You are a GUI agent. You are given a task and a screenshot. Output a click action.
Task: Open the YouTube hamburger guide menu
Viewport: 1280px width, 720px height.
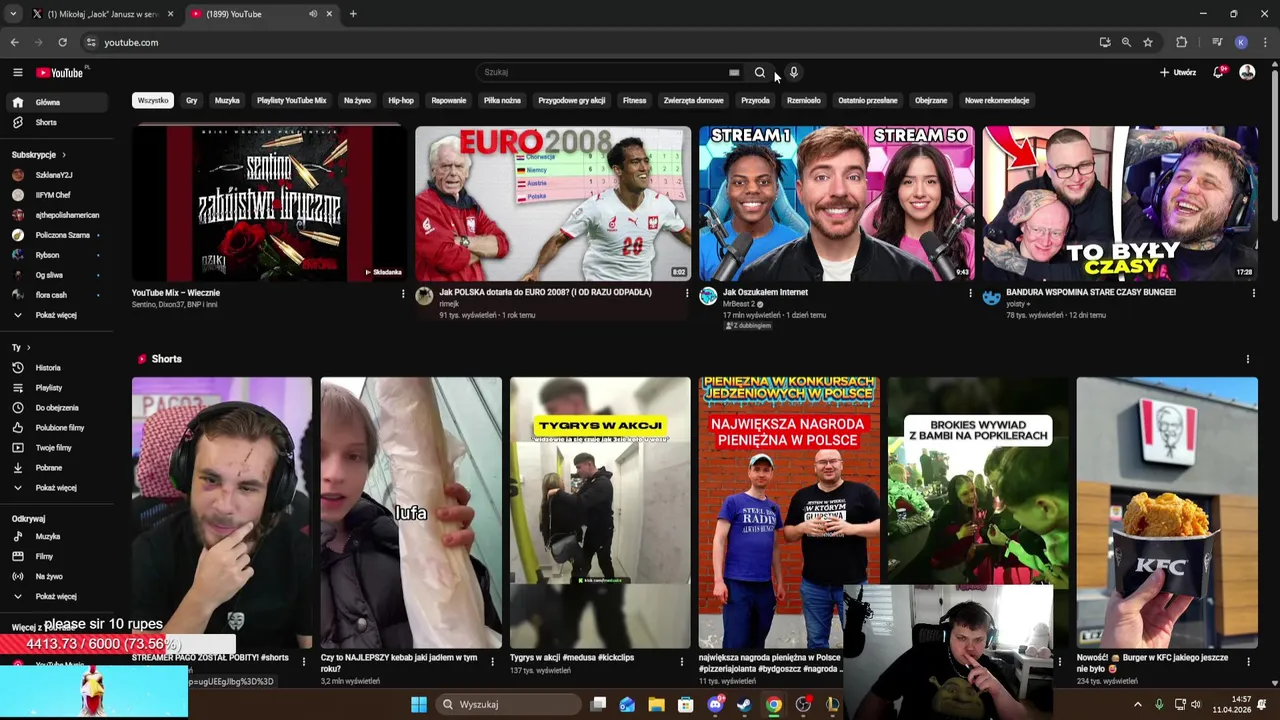click(x=17, y=72)
